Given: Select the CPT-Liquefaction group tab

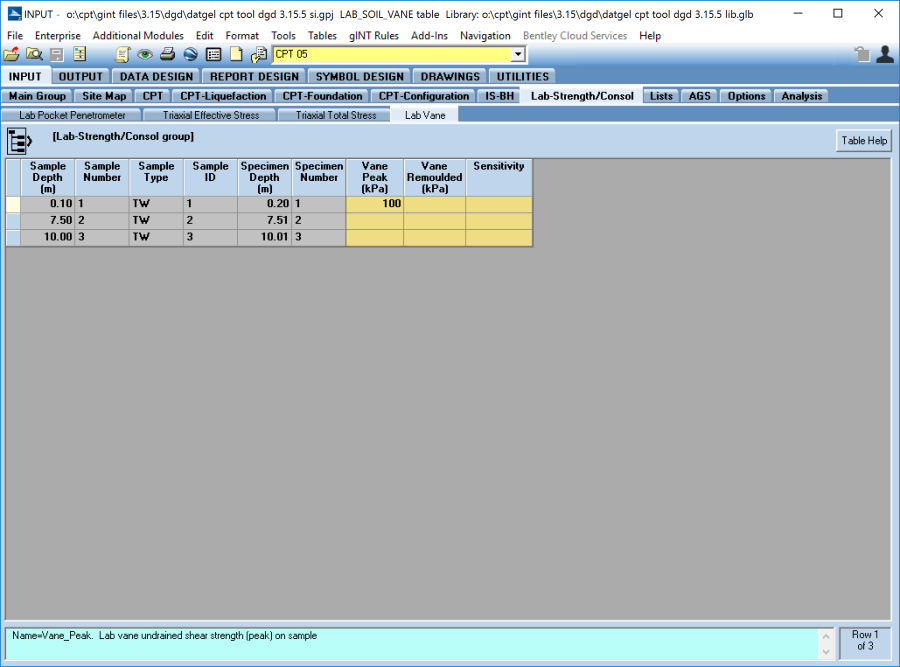Looking at the screenshot, I should coord(223,96).
